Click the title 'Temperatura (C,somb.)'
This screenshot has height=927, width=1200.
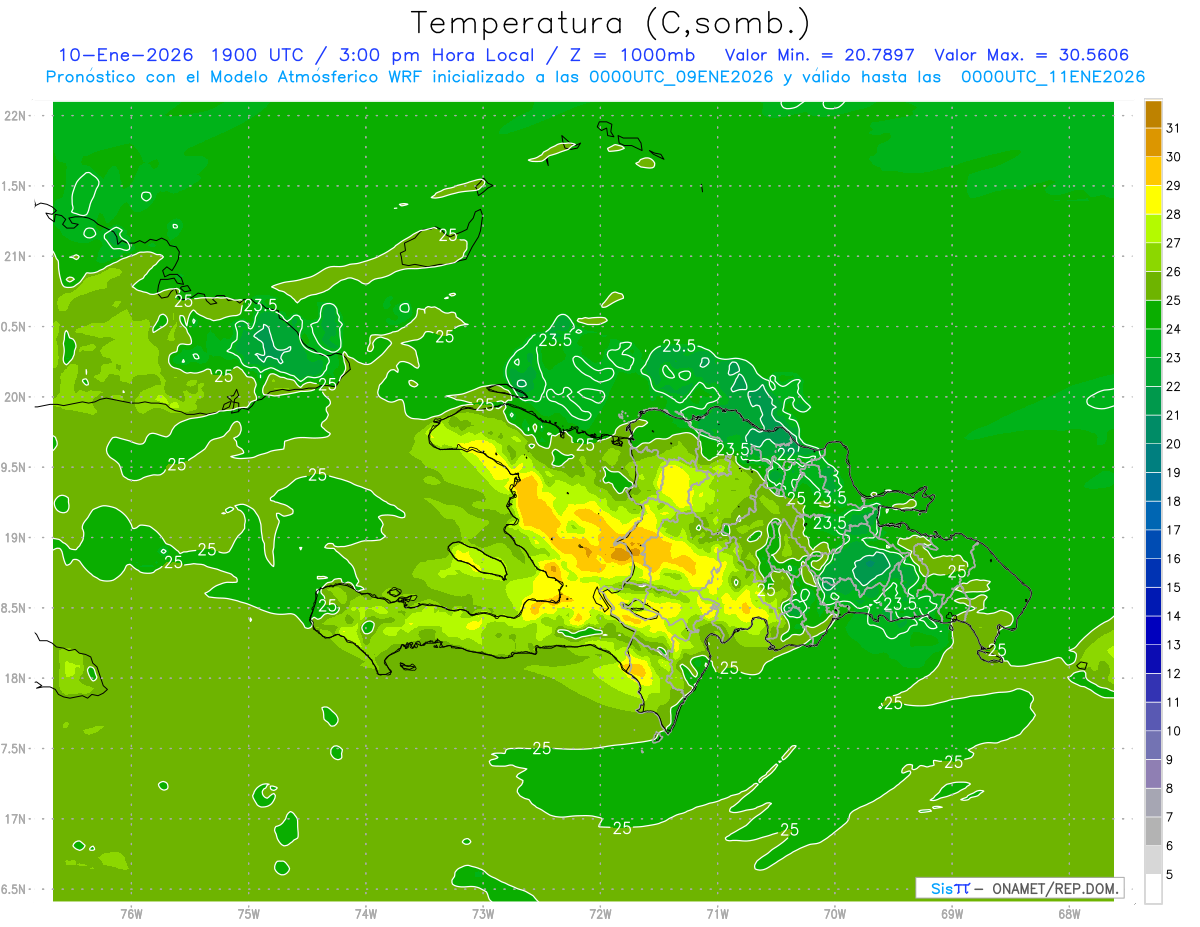(611, 23)
